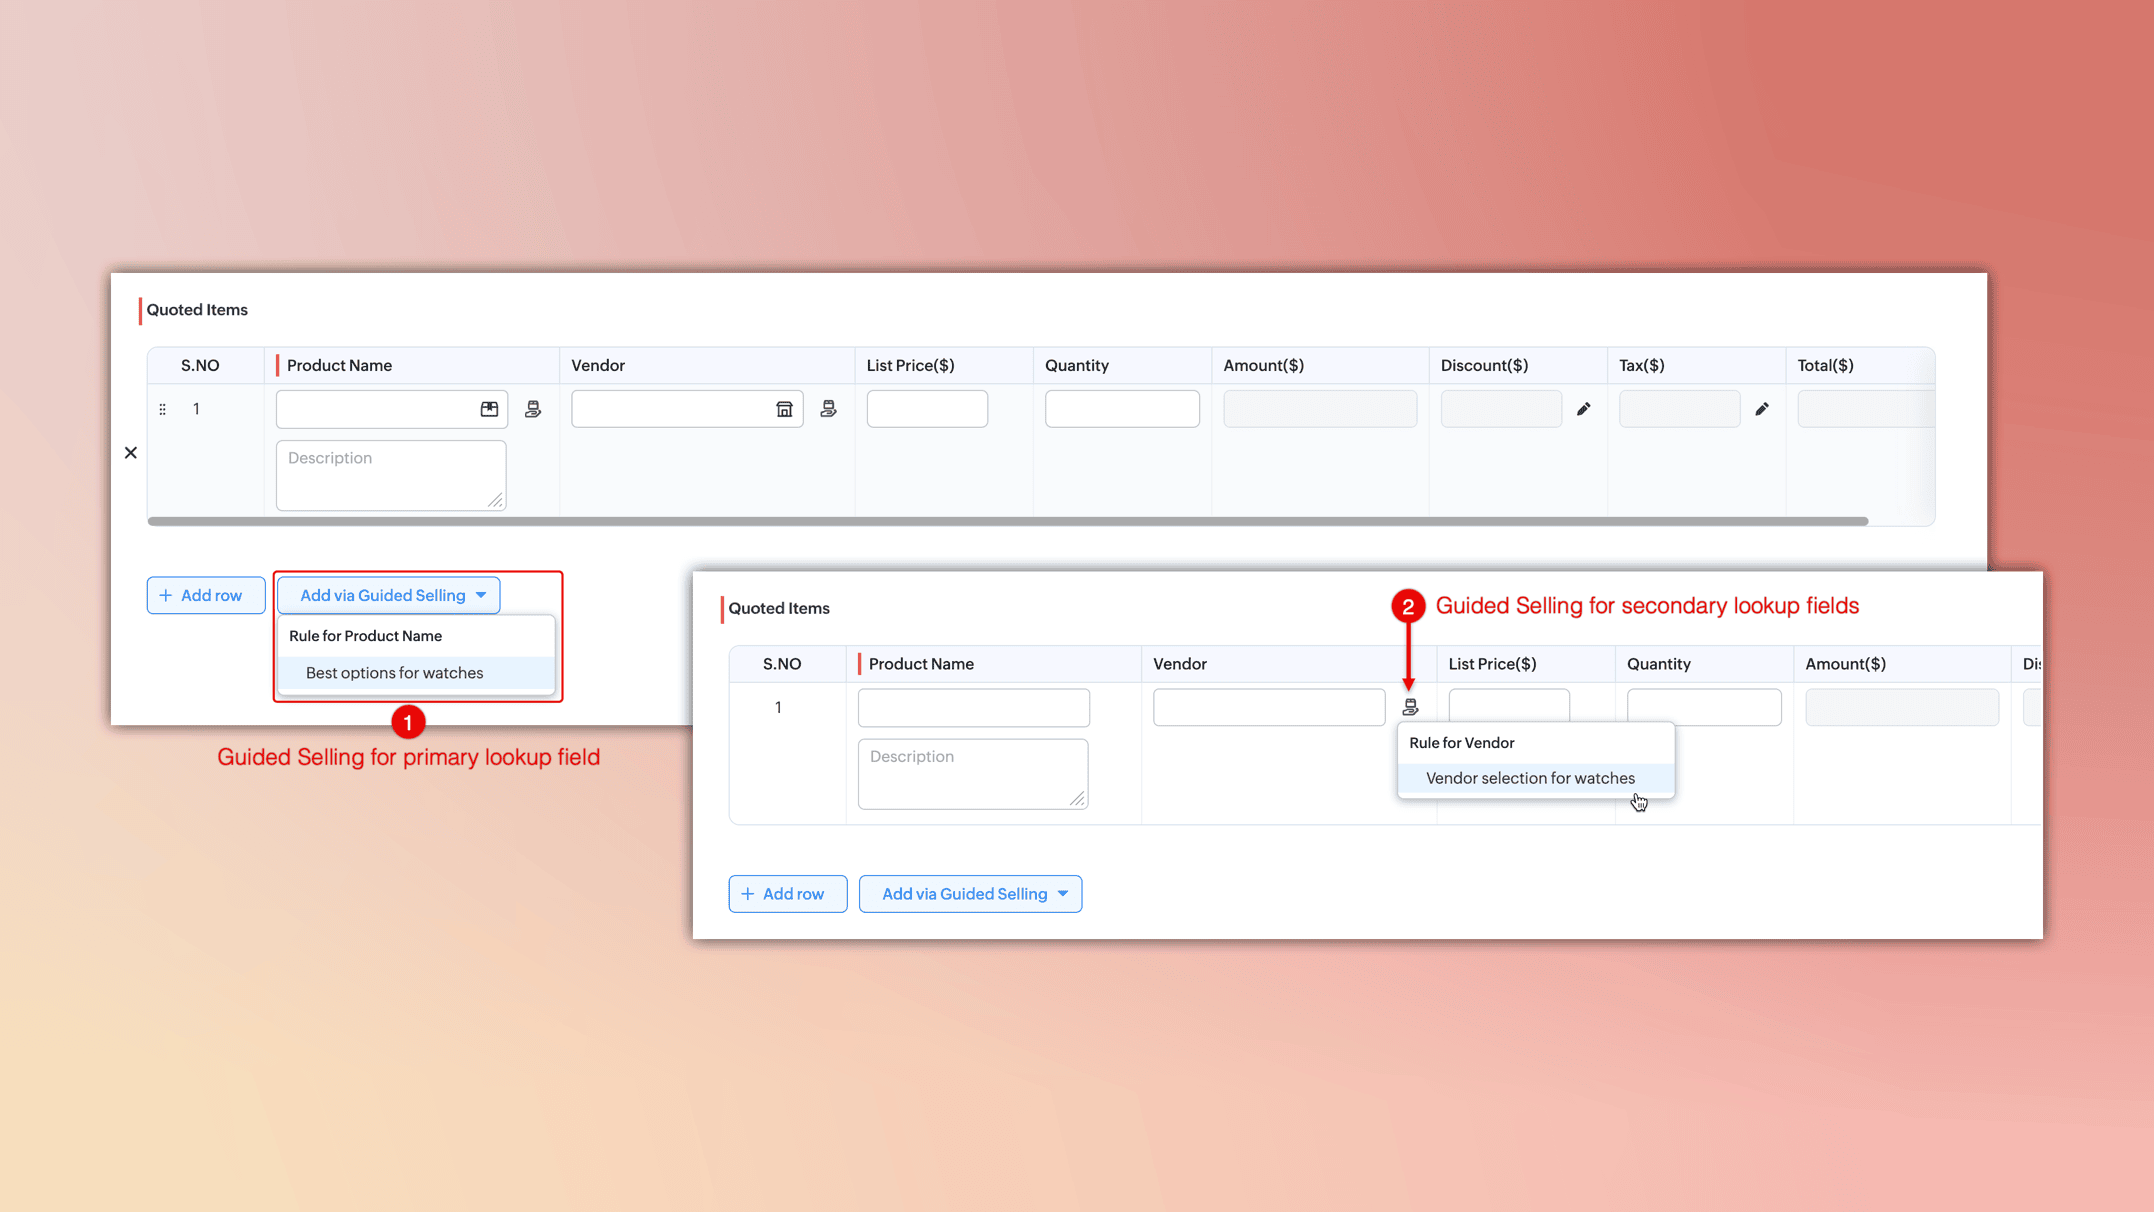The width and height of the screenshot is (2154, 1212).
Task: Click the vendor lookup store icon
Action: (784, 409)
